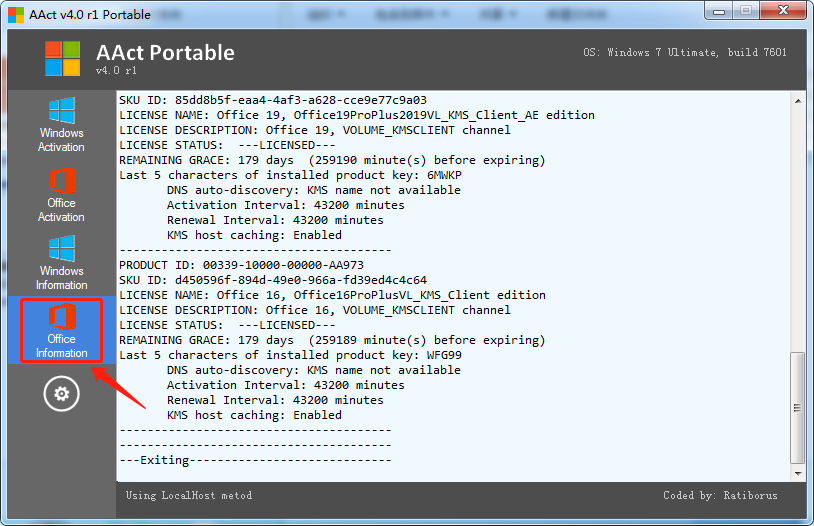The width and height of the screenshot is (814, 526).
Task: Select the Office Information section
Action: (61, 331)
